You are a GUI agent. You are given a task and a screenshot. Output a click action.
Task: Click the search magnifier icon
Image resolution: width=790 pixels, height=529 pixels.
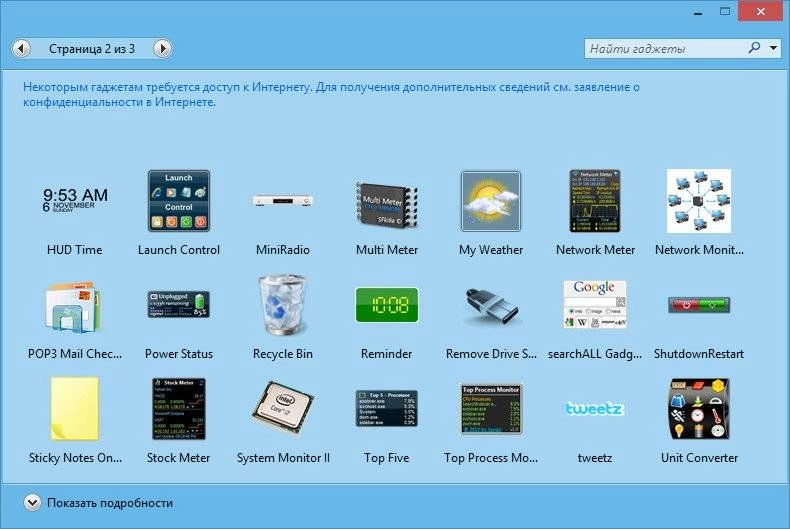754,48
